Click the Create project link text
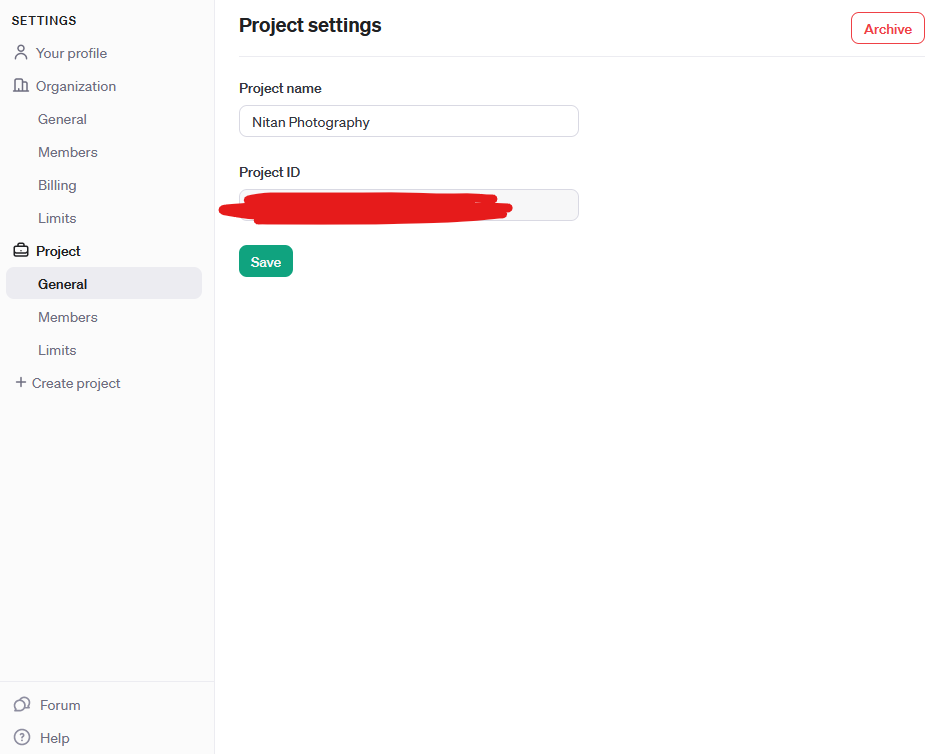Screen dimensions: 939x754 [x=76, y=383]
